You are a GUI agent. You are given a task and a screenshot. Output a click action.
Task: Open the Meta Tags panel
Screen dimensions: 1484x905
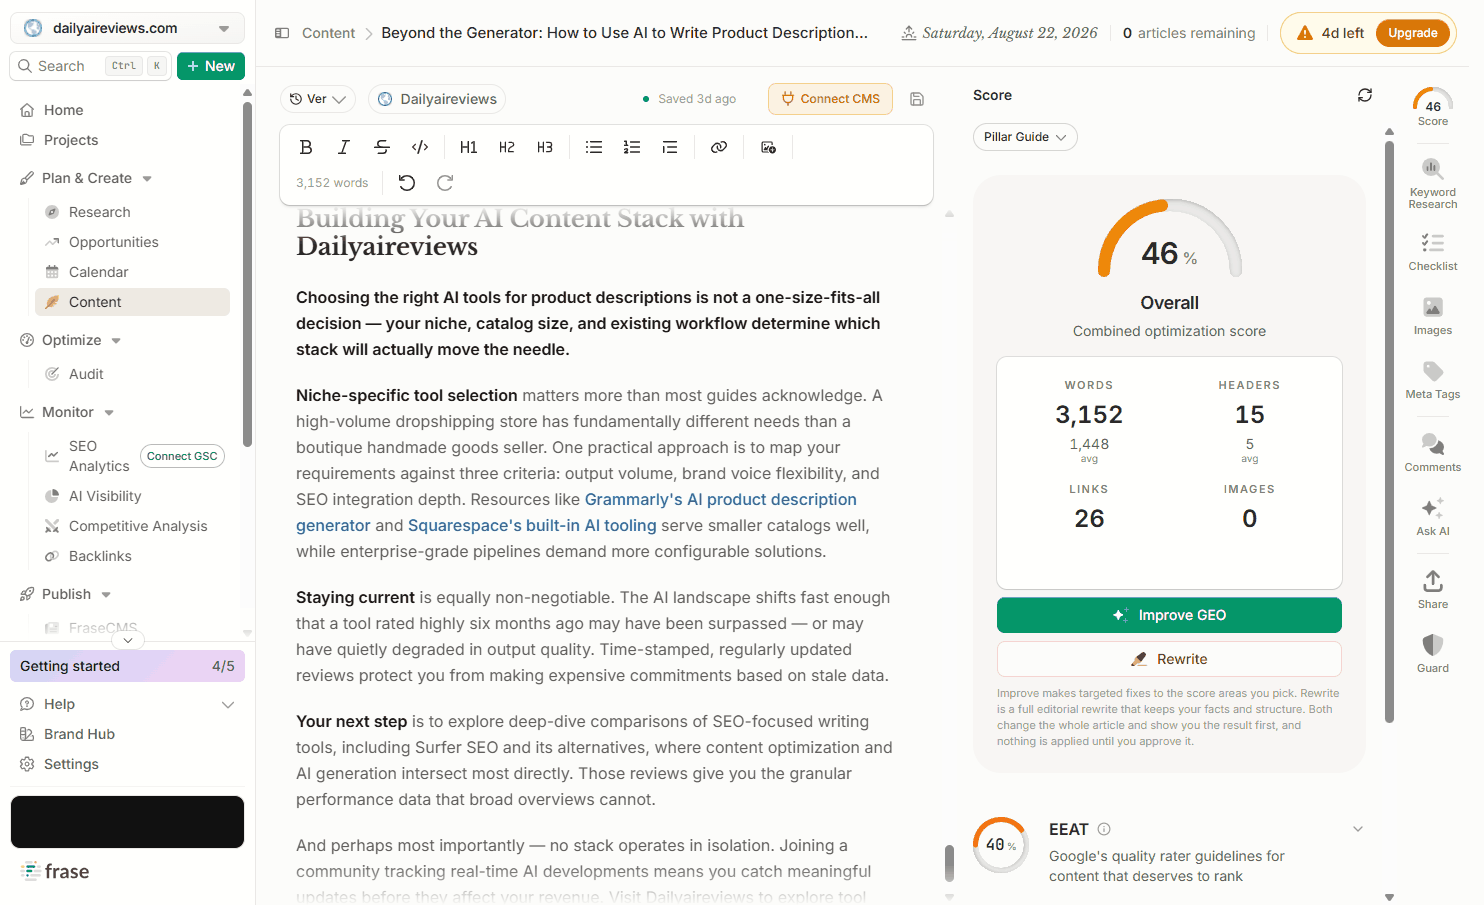[1433, 380]
